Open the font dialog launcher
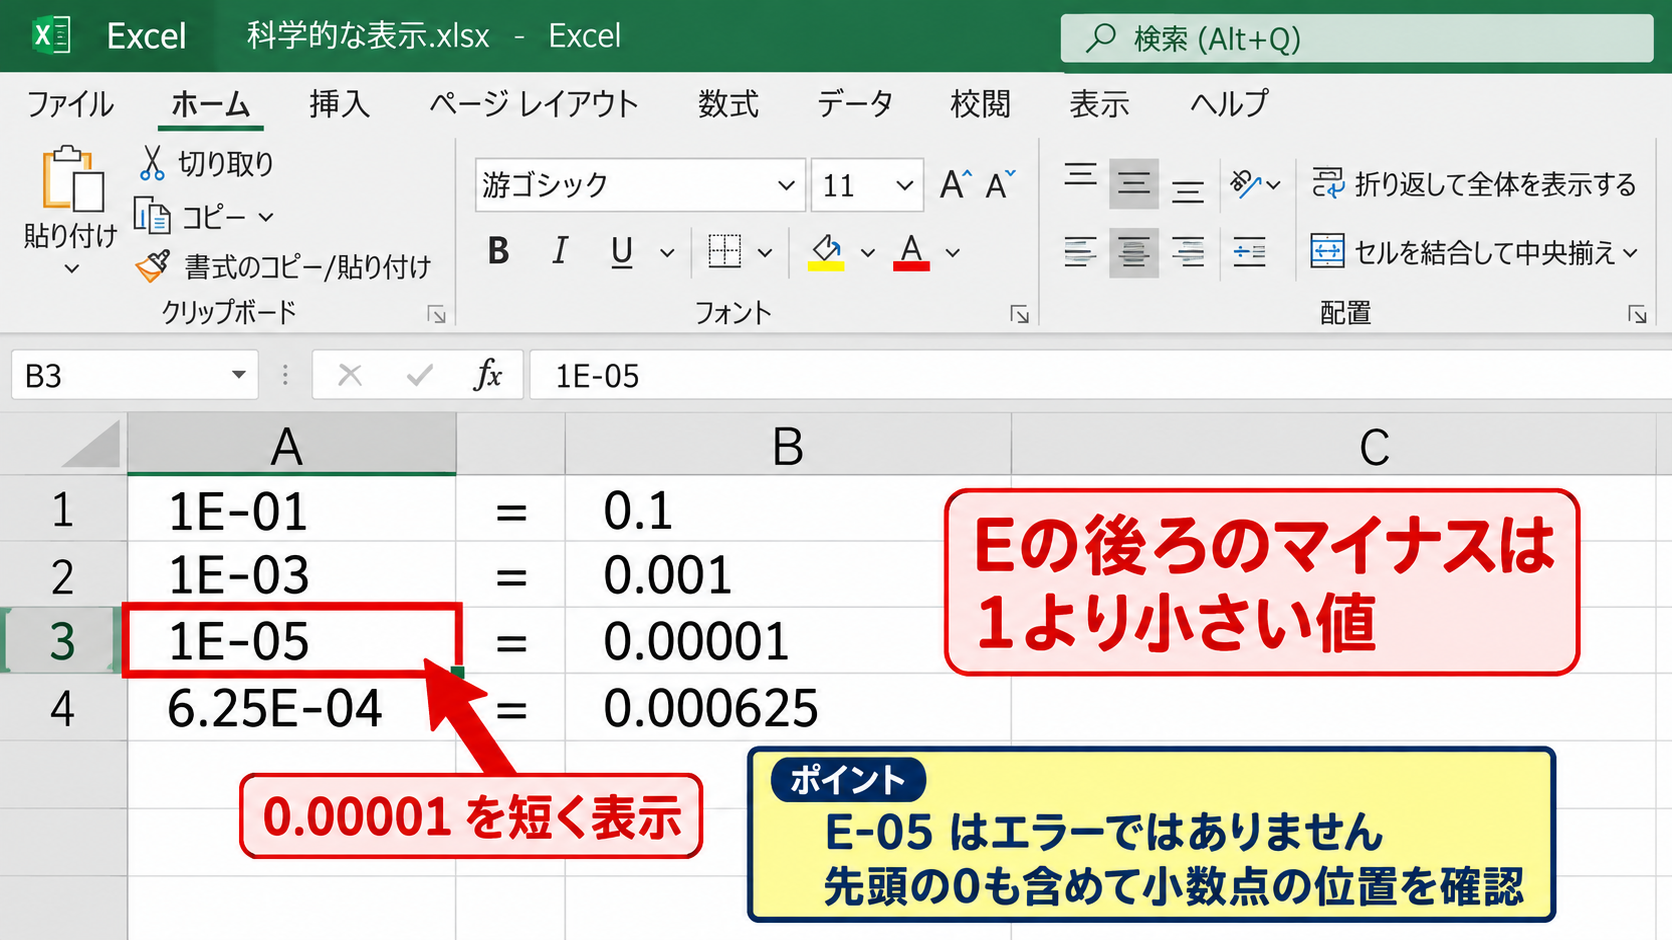Viewport: 1672px width, 940px height. click(x=1019, y=314)
